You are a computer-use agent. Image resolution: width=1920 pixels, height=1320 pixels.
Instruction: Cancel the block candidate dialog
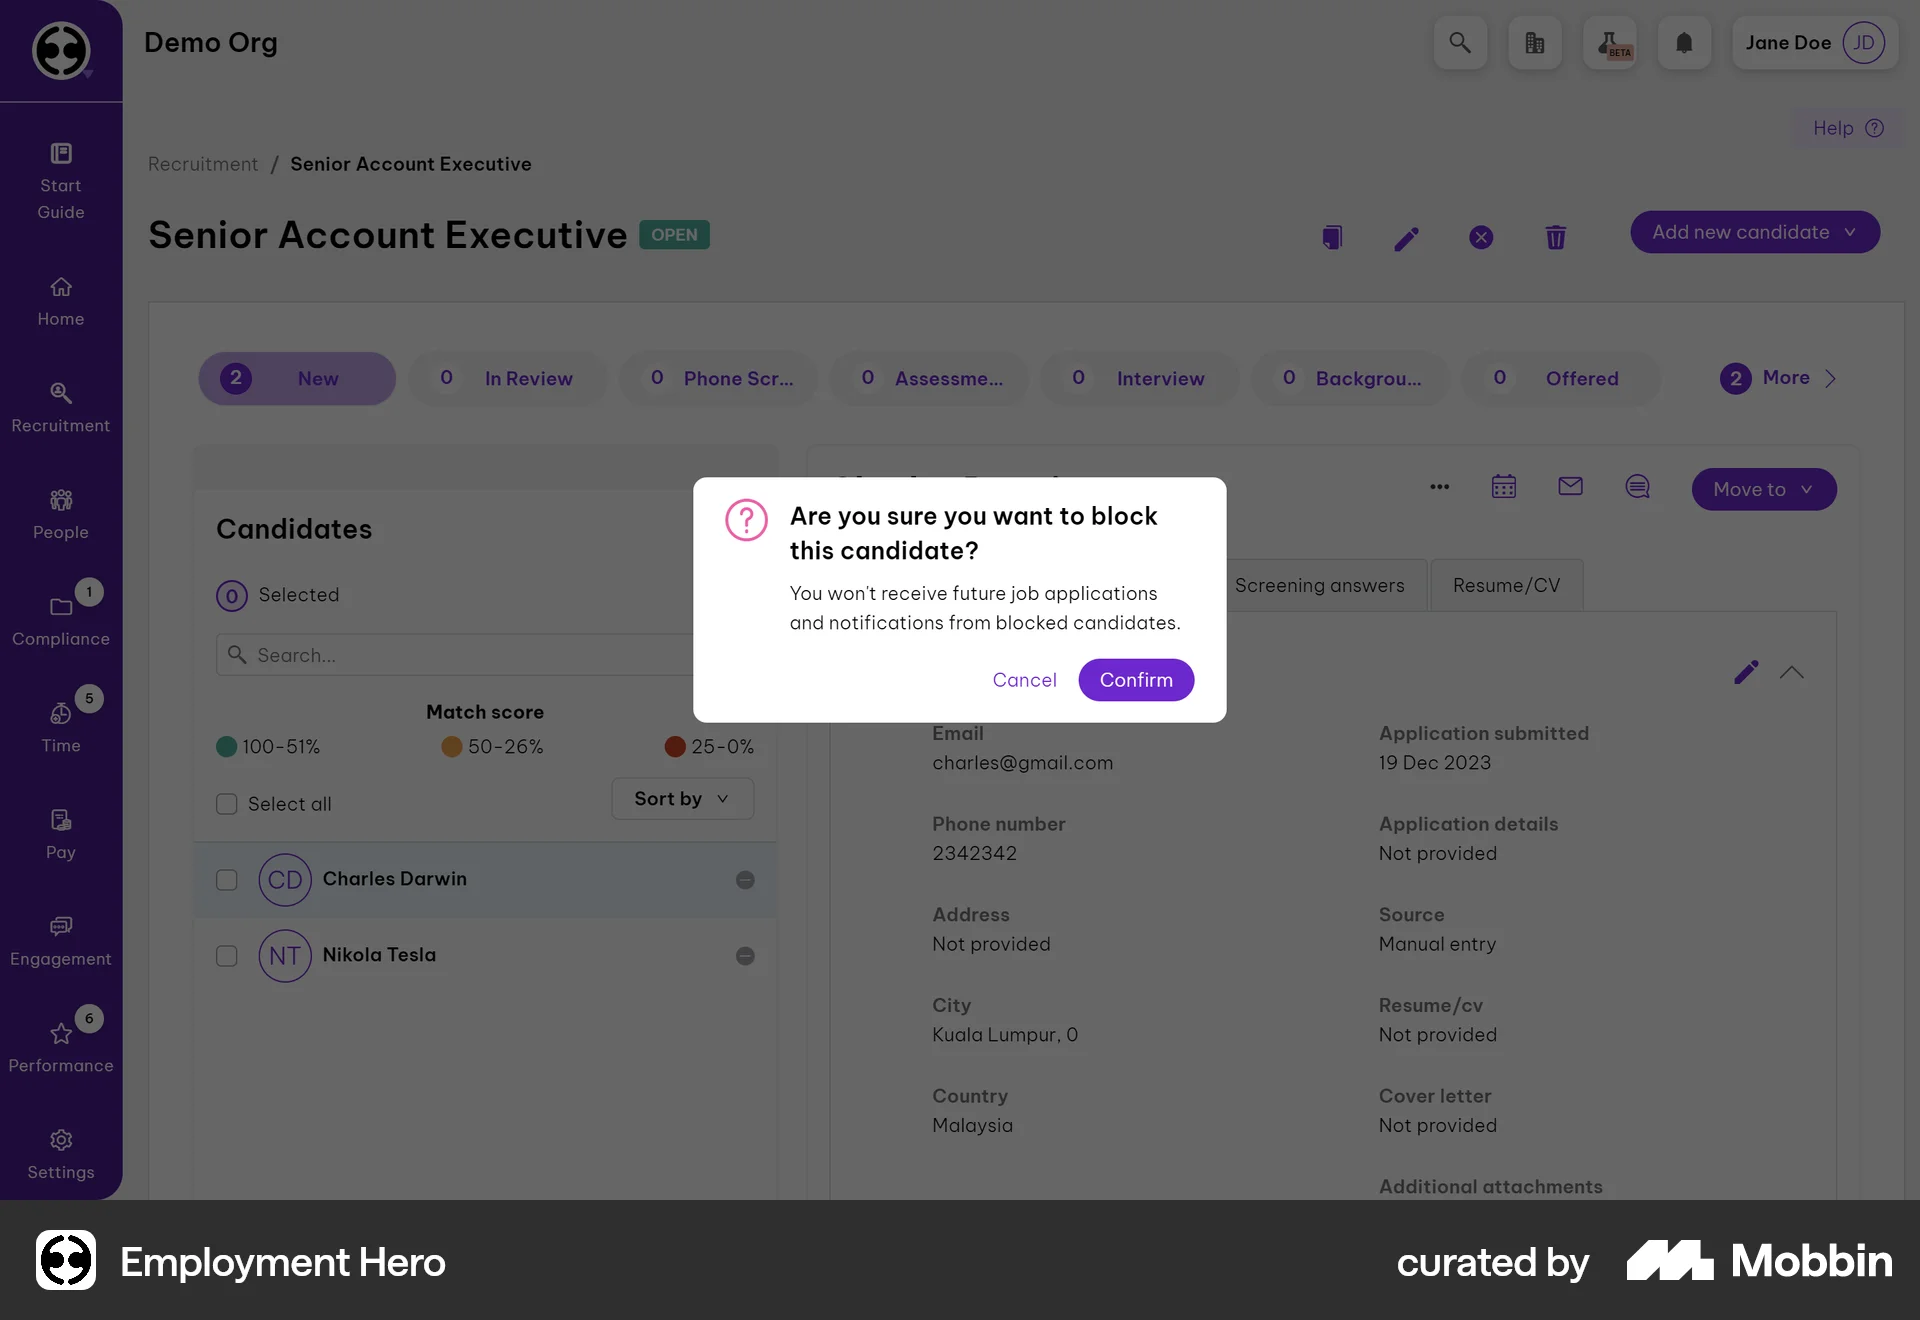click(1024, 679)
